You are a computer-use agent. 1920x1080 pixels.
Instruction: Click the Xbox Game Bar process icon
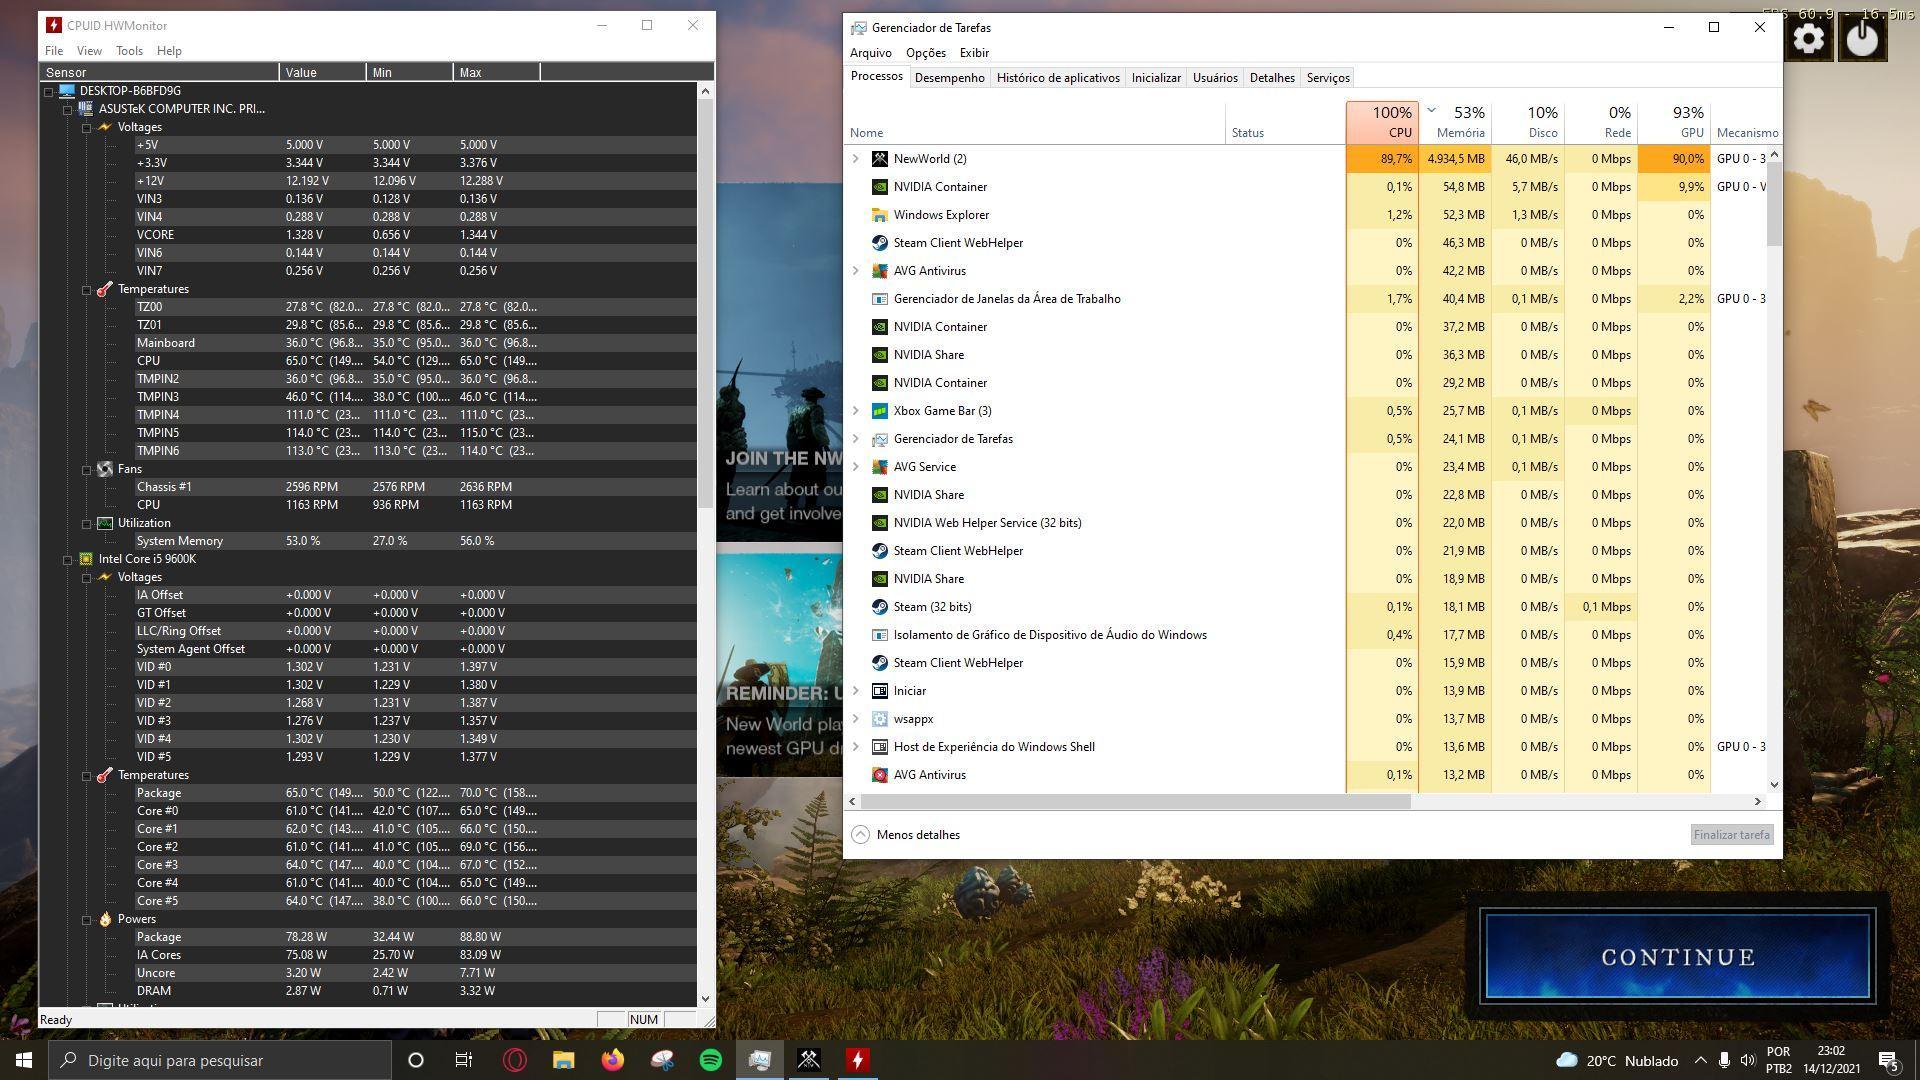coord(880,411)
